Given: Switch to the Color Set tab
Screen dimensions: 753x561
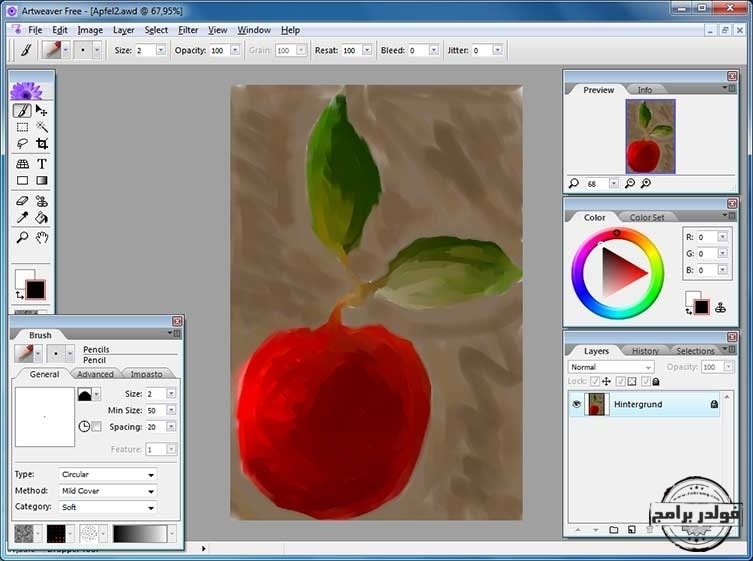Looking at the screenshot, I should point(647,218).
